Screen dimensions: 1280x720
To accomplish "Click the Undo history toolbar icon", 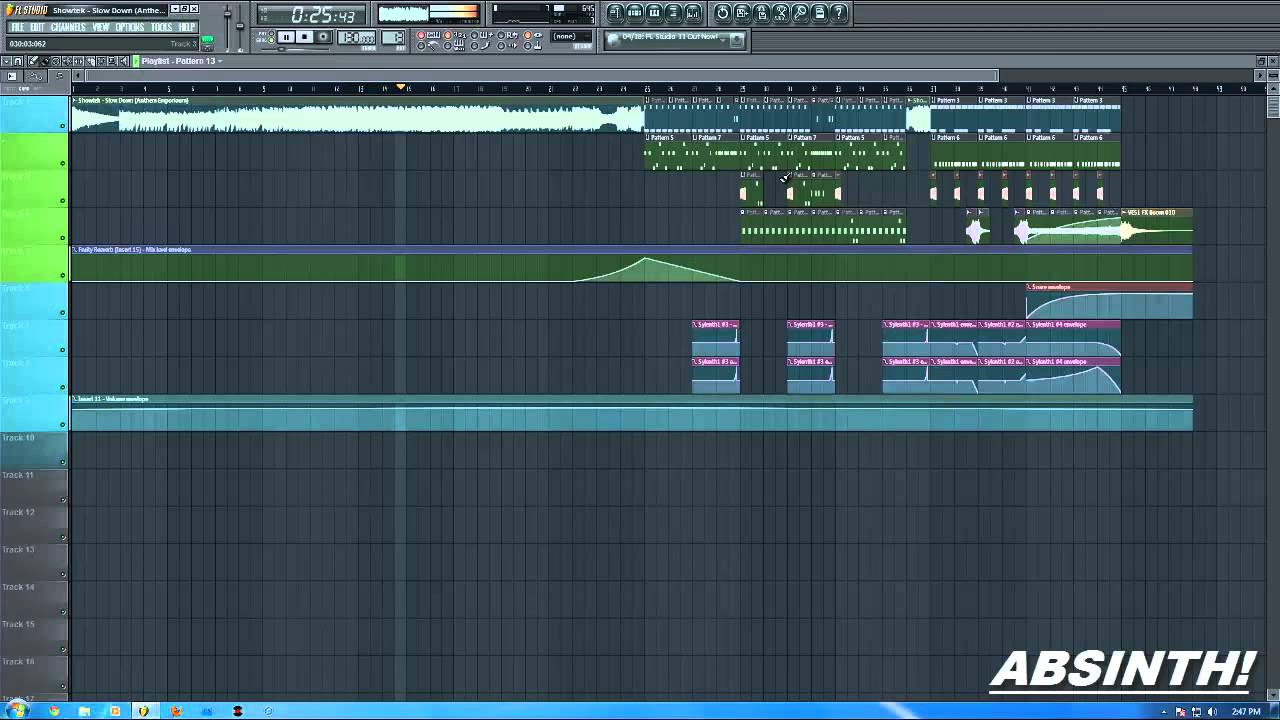I will (722, 13).
